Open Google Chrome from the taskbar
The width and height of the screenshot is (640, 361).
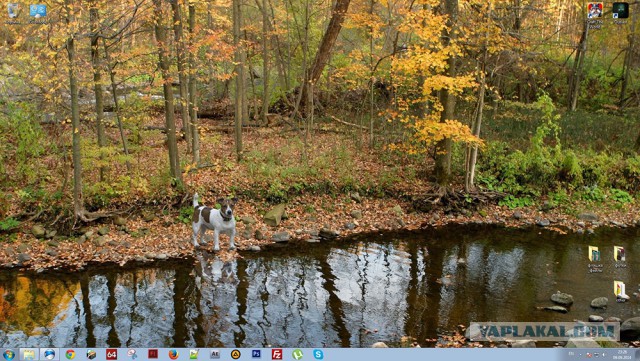(70, 354)
